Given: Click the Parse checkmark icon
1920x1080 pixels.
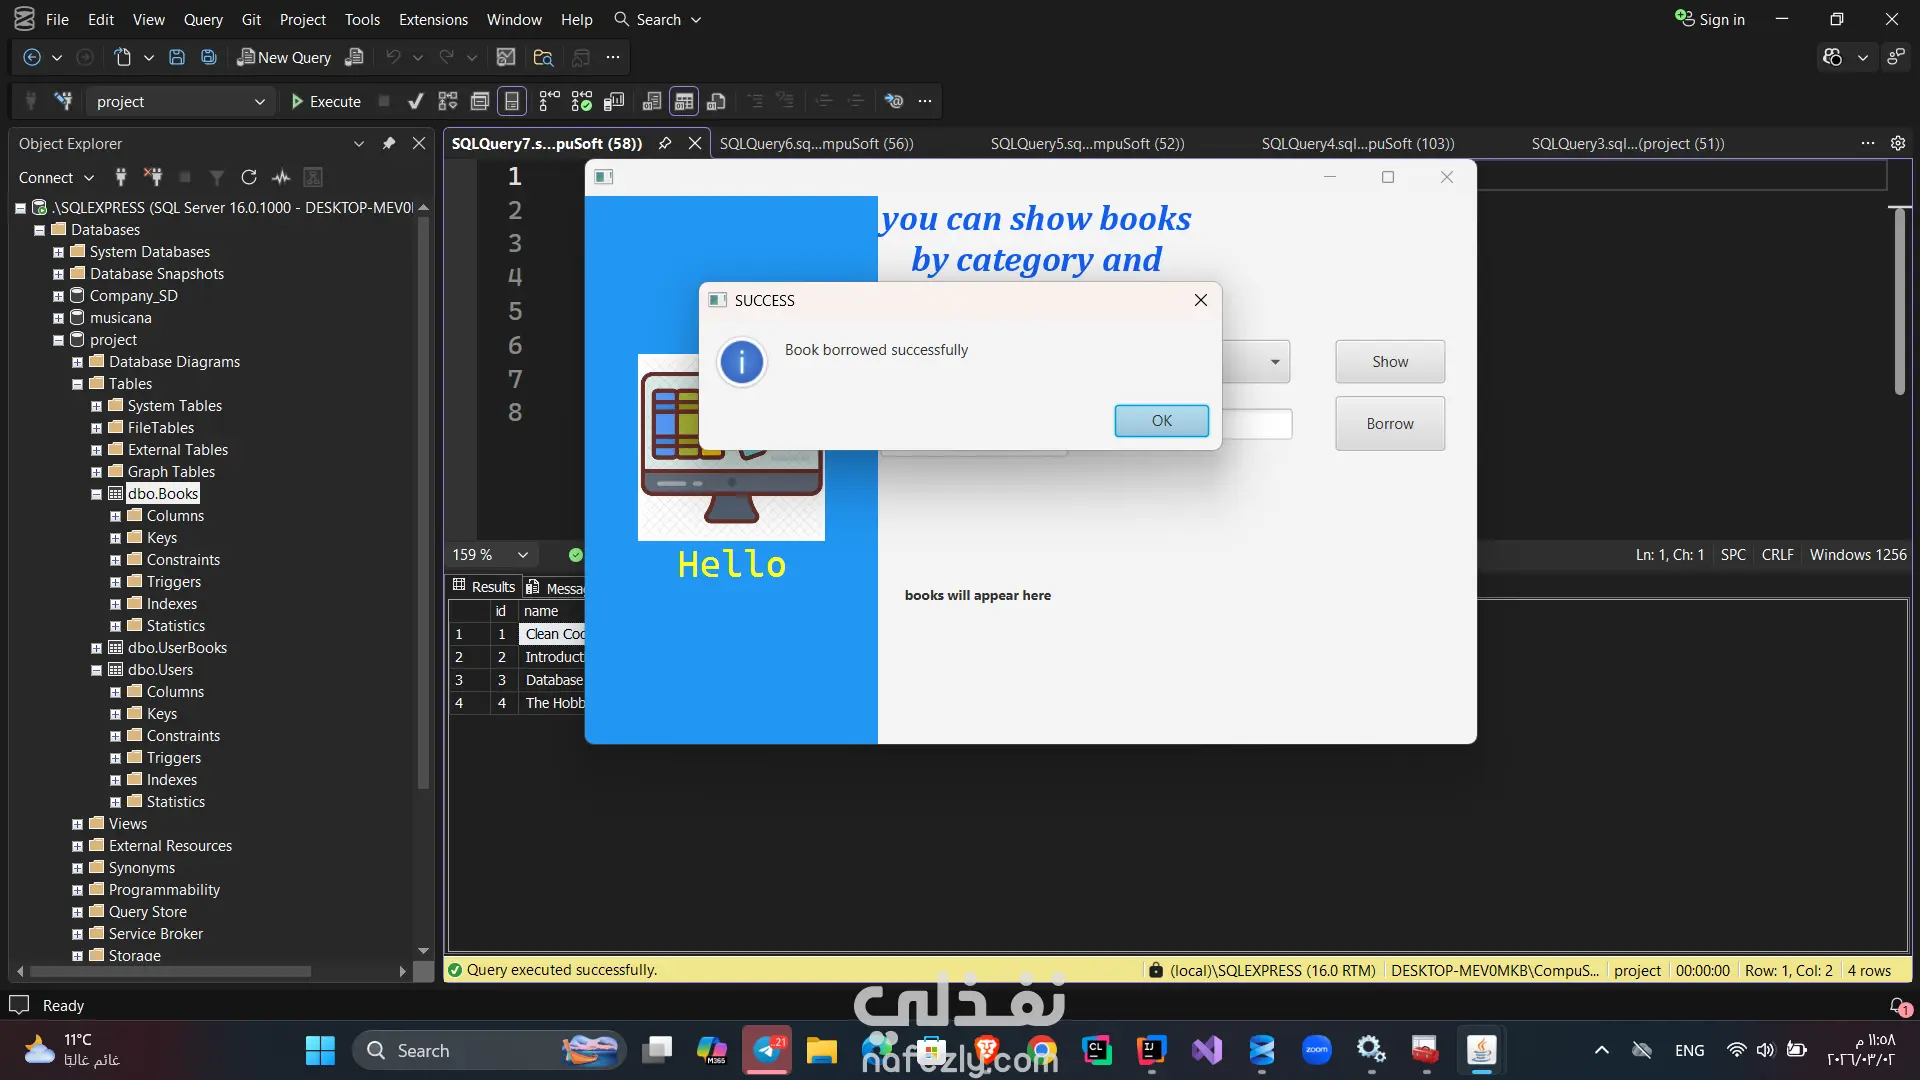Looking at the screenshot, I should pos(415,101).
